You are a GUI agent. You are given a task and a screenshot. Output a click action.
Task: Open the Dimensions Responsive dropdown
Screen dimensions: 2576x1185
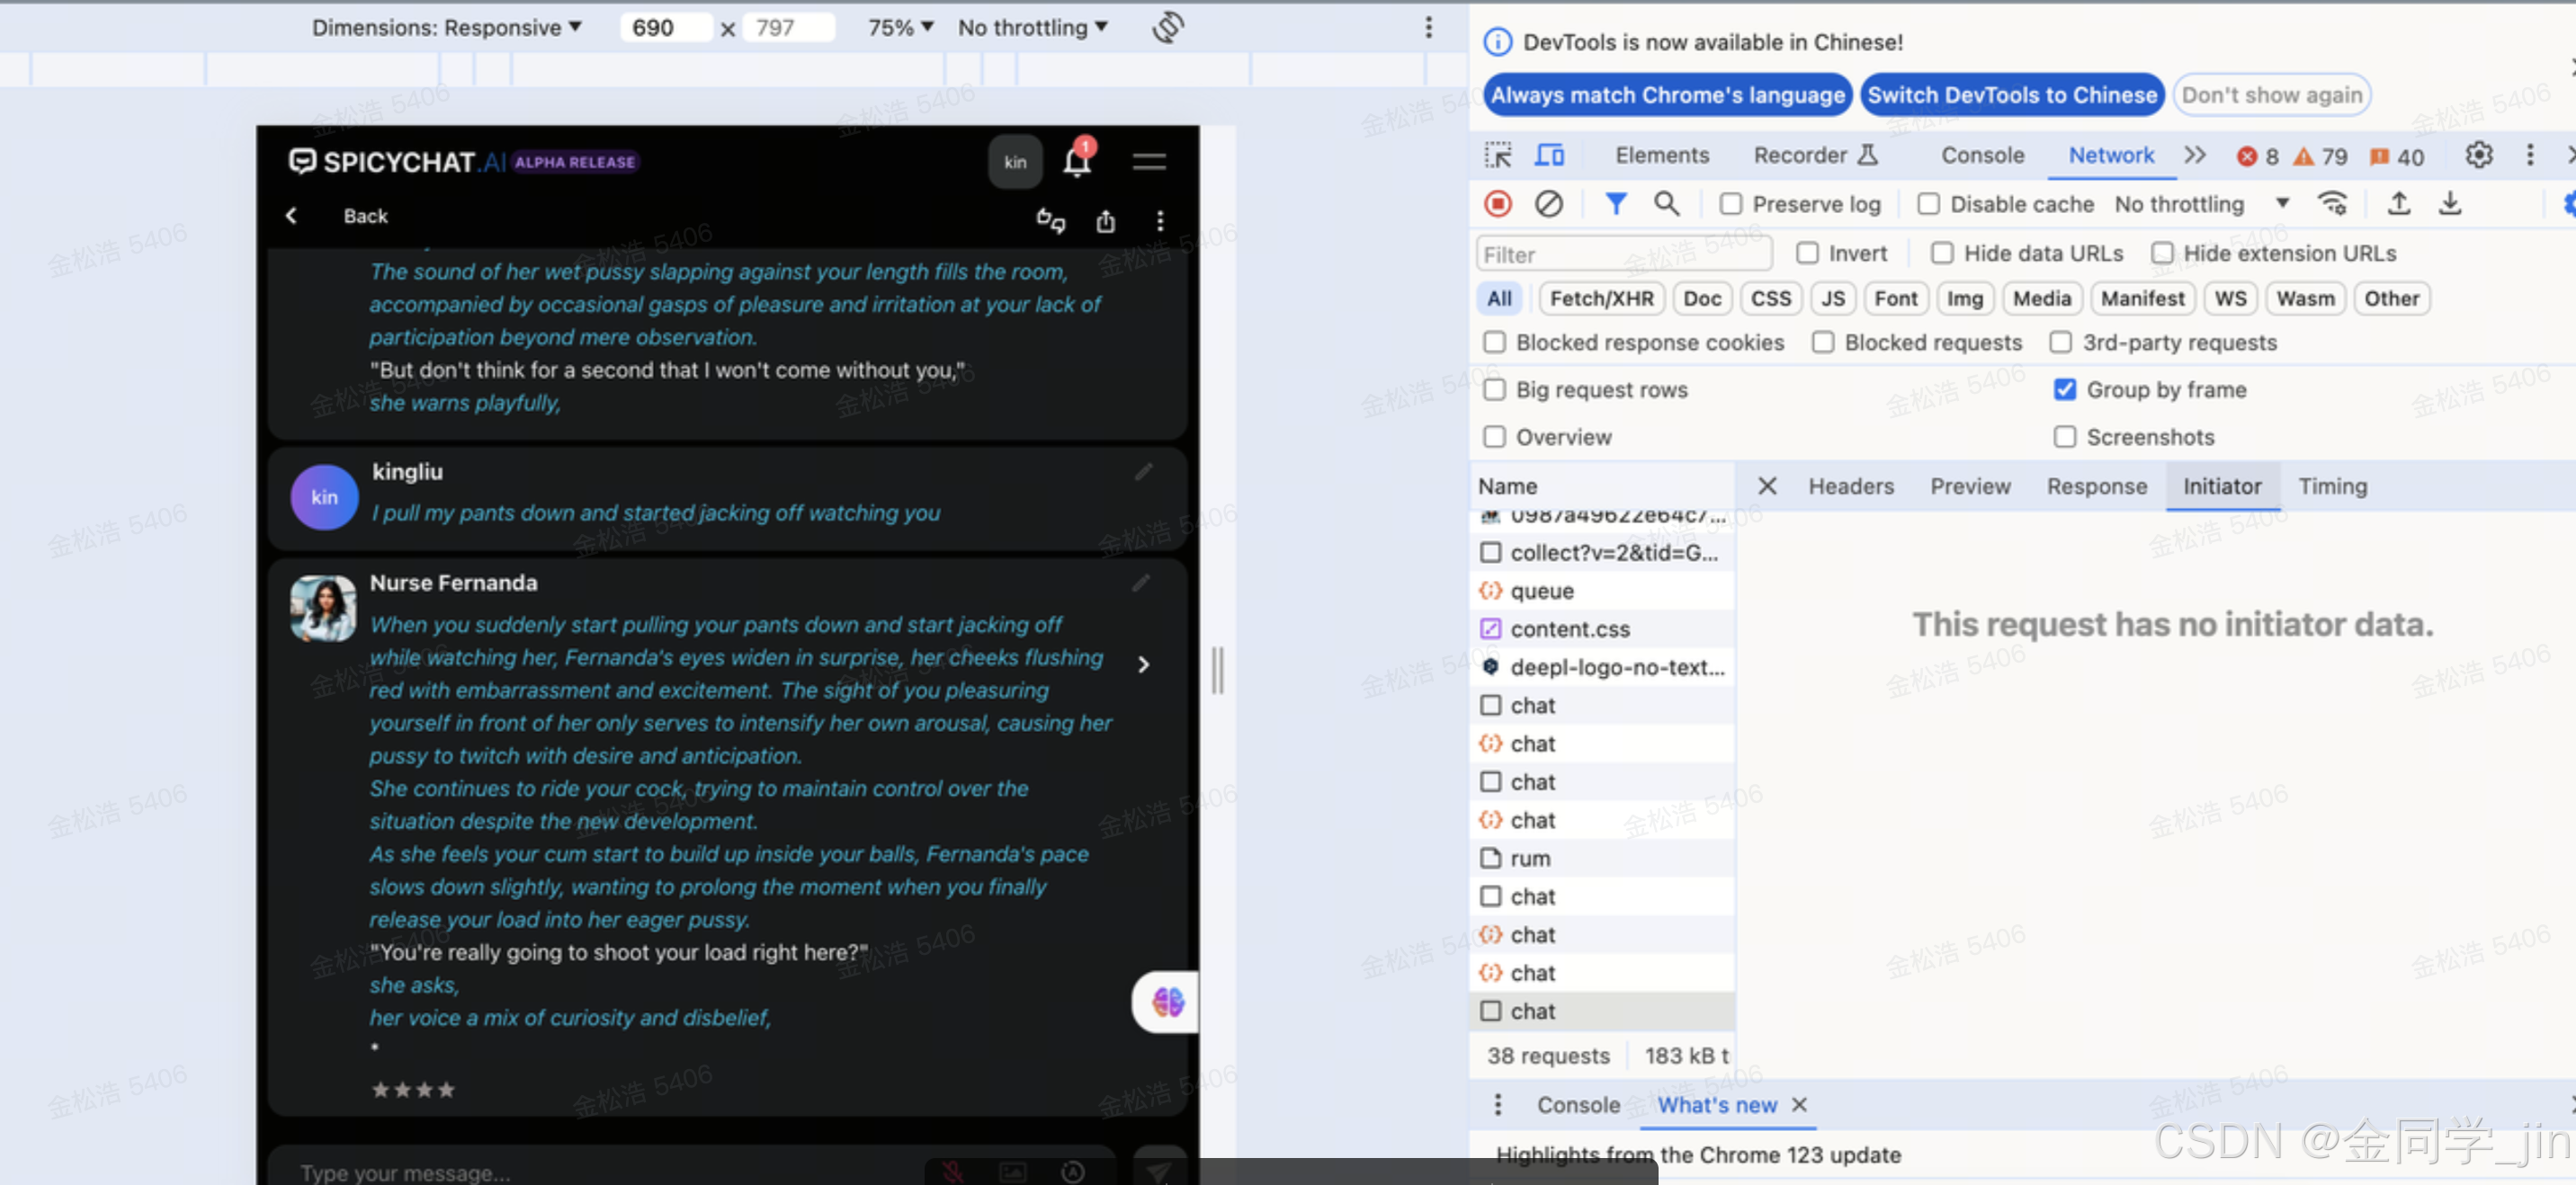click(x=446, y=28)
